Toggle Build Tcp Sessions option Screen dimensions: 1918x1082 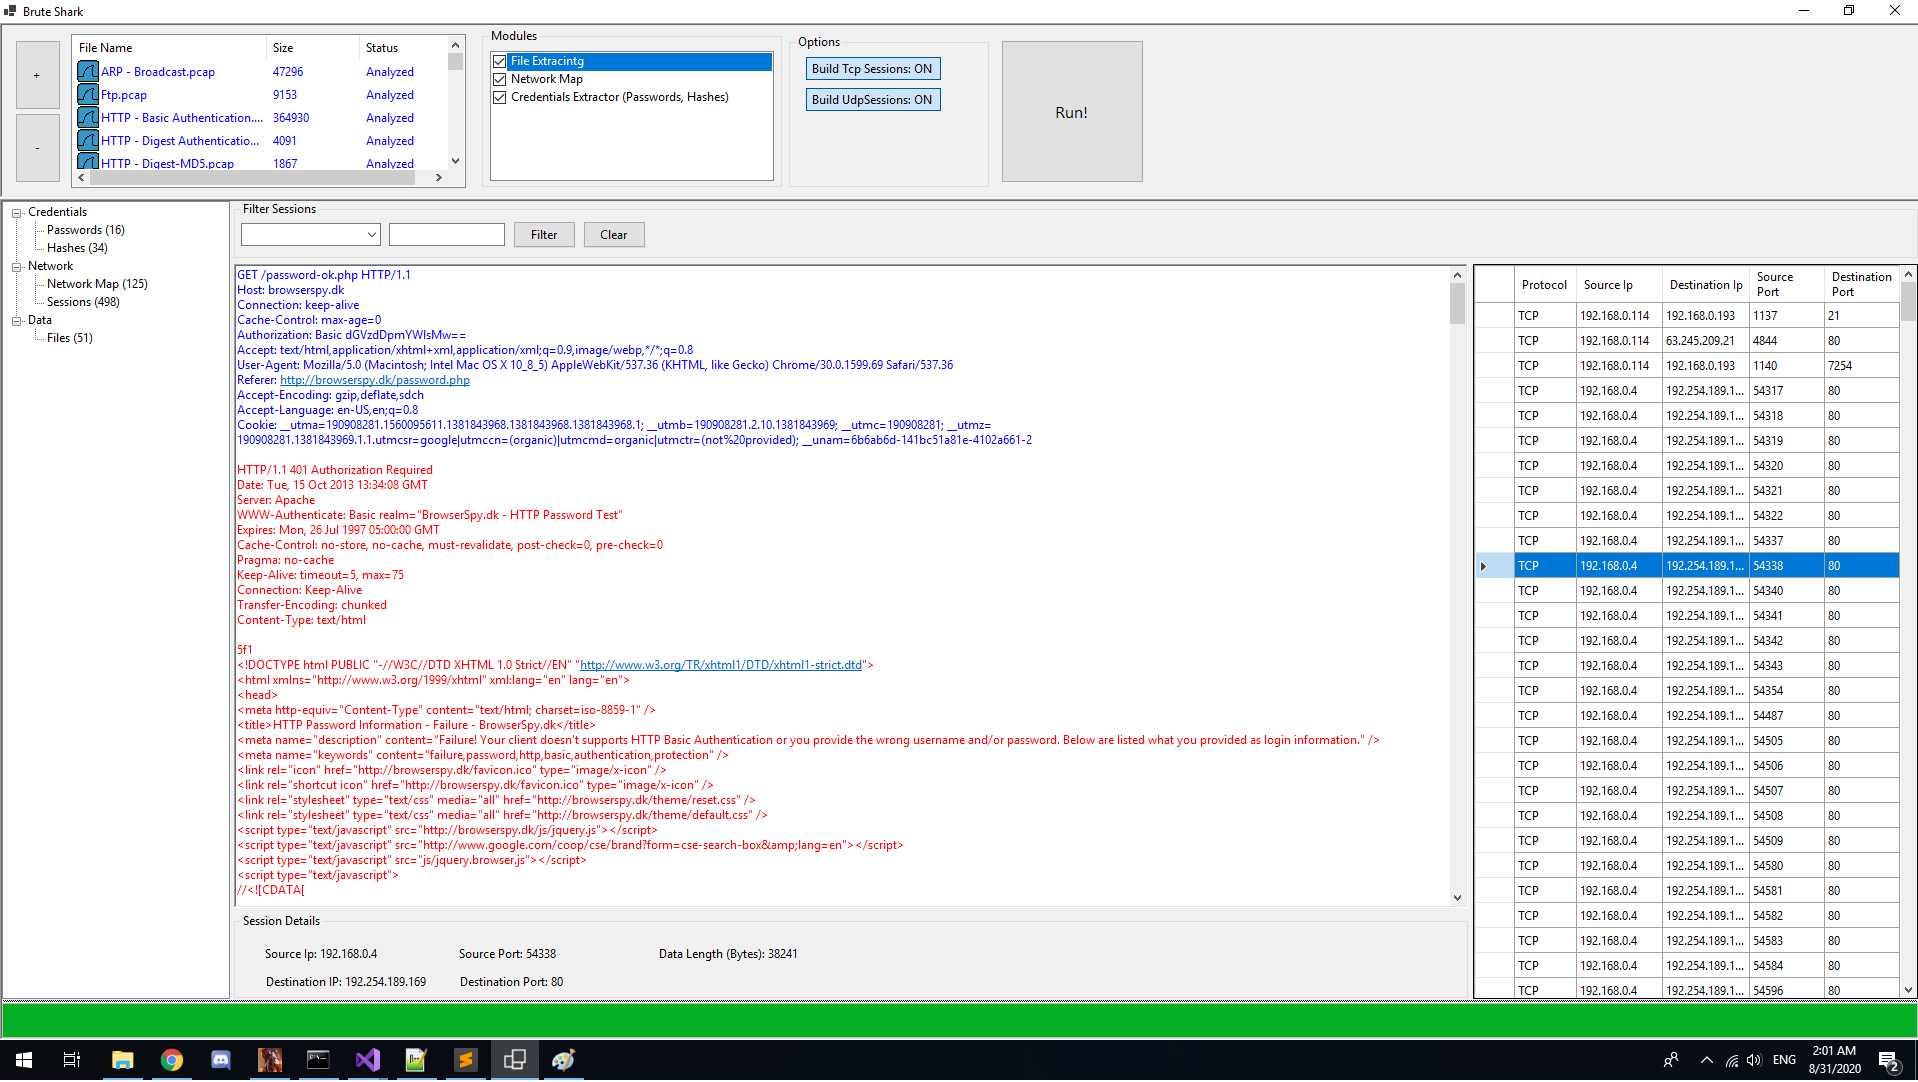pyautogui.click(x=873, y=69)
